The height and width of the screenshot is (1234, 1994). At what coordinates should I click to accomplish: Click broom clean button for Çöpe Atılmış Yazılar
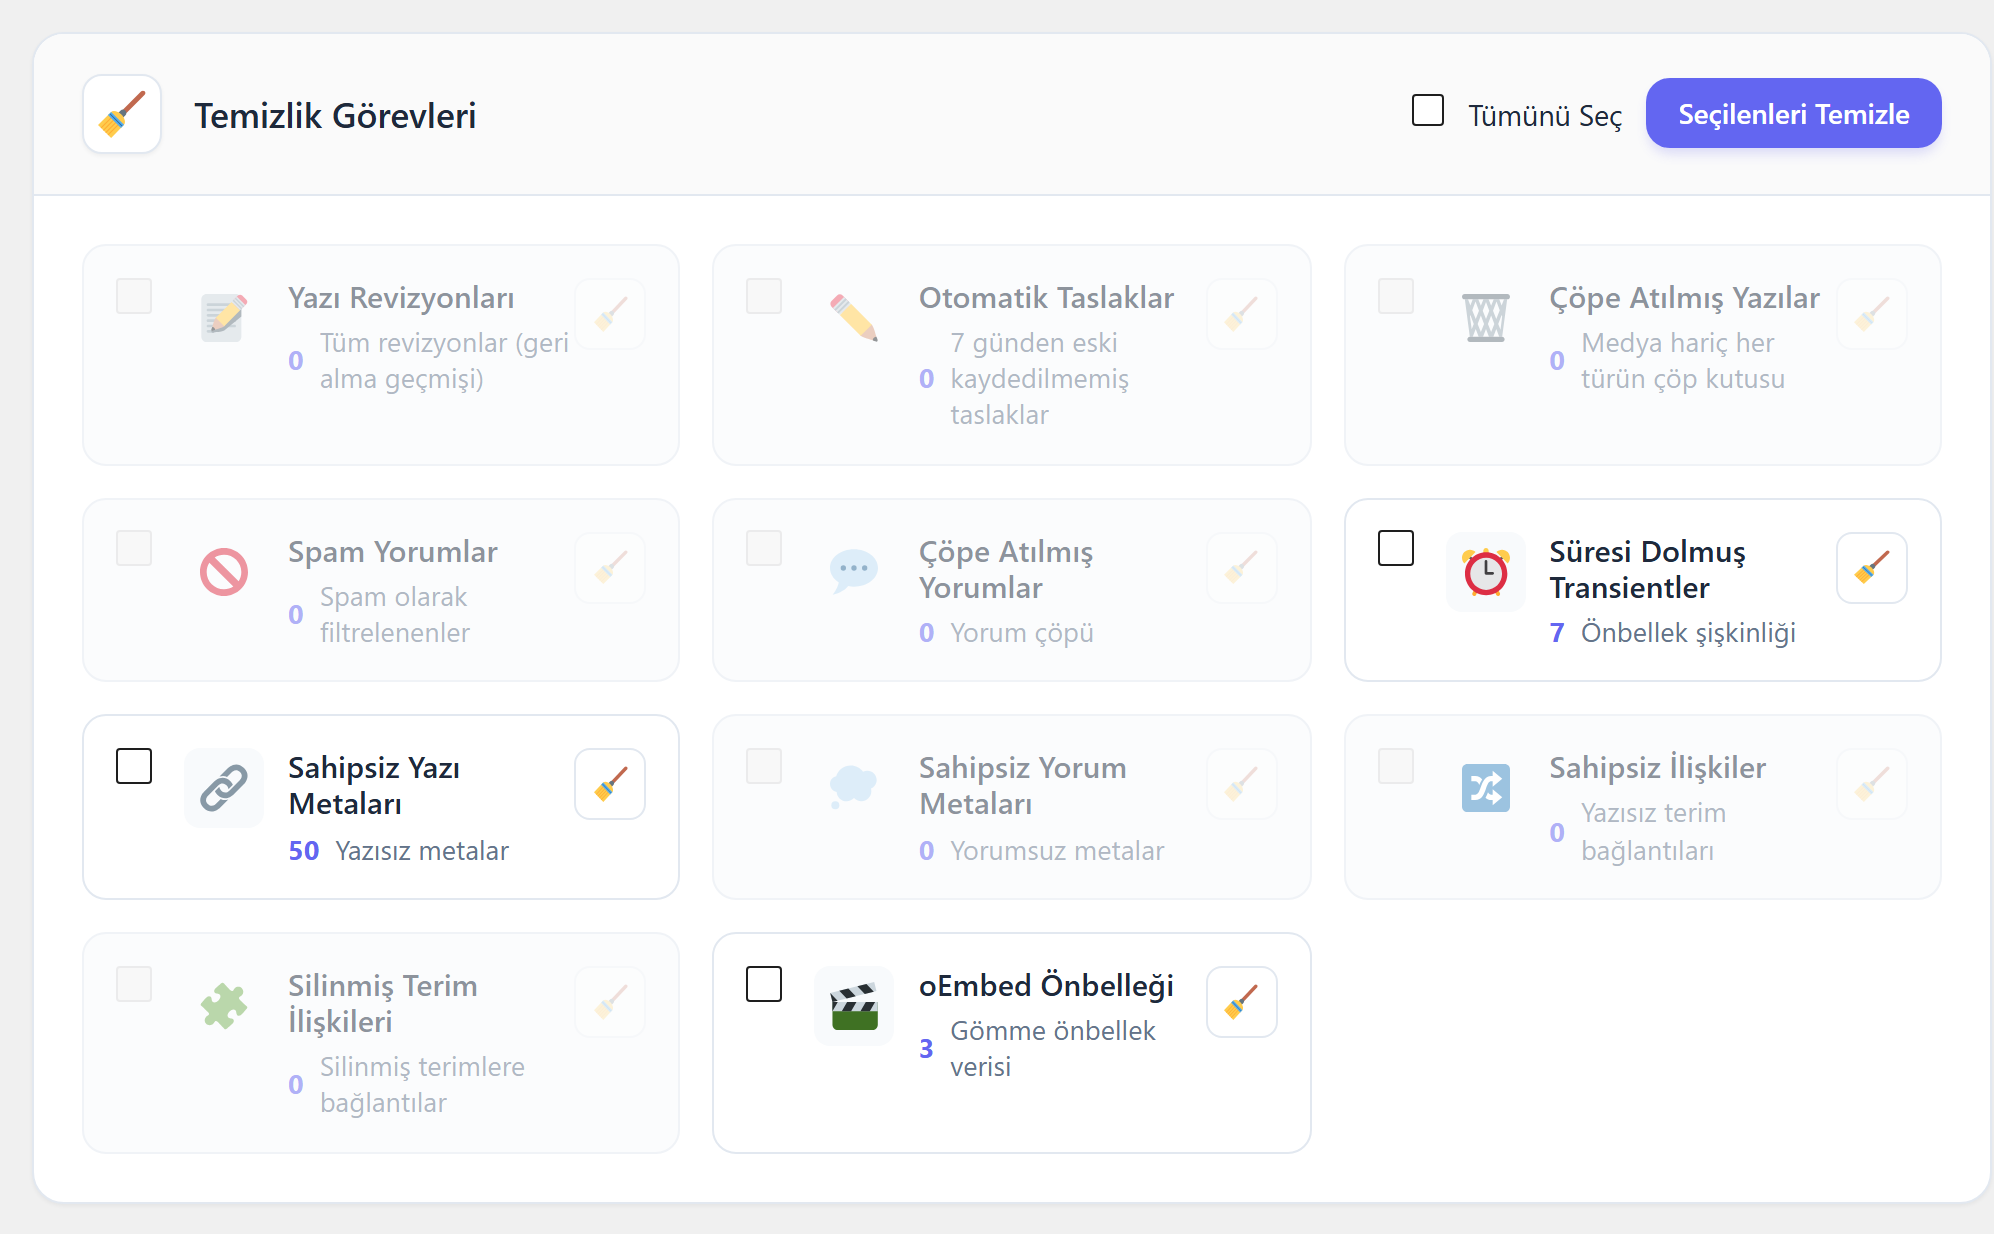coord(1871,314)
